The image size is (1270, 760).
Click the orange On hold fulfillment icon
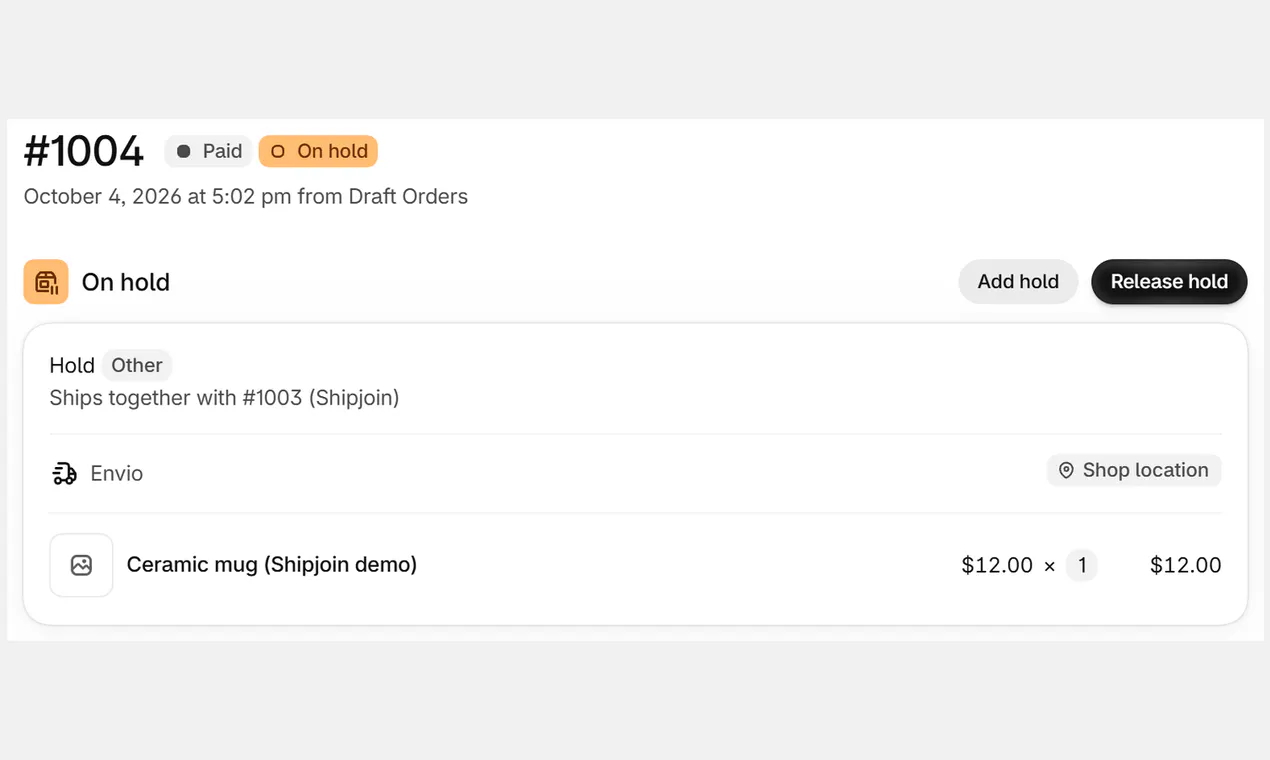pyautogui.click(x=46, y=282)
